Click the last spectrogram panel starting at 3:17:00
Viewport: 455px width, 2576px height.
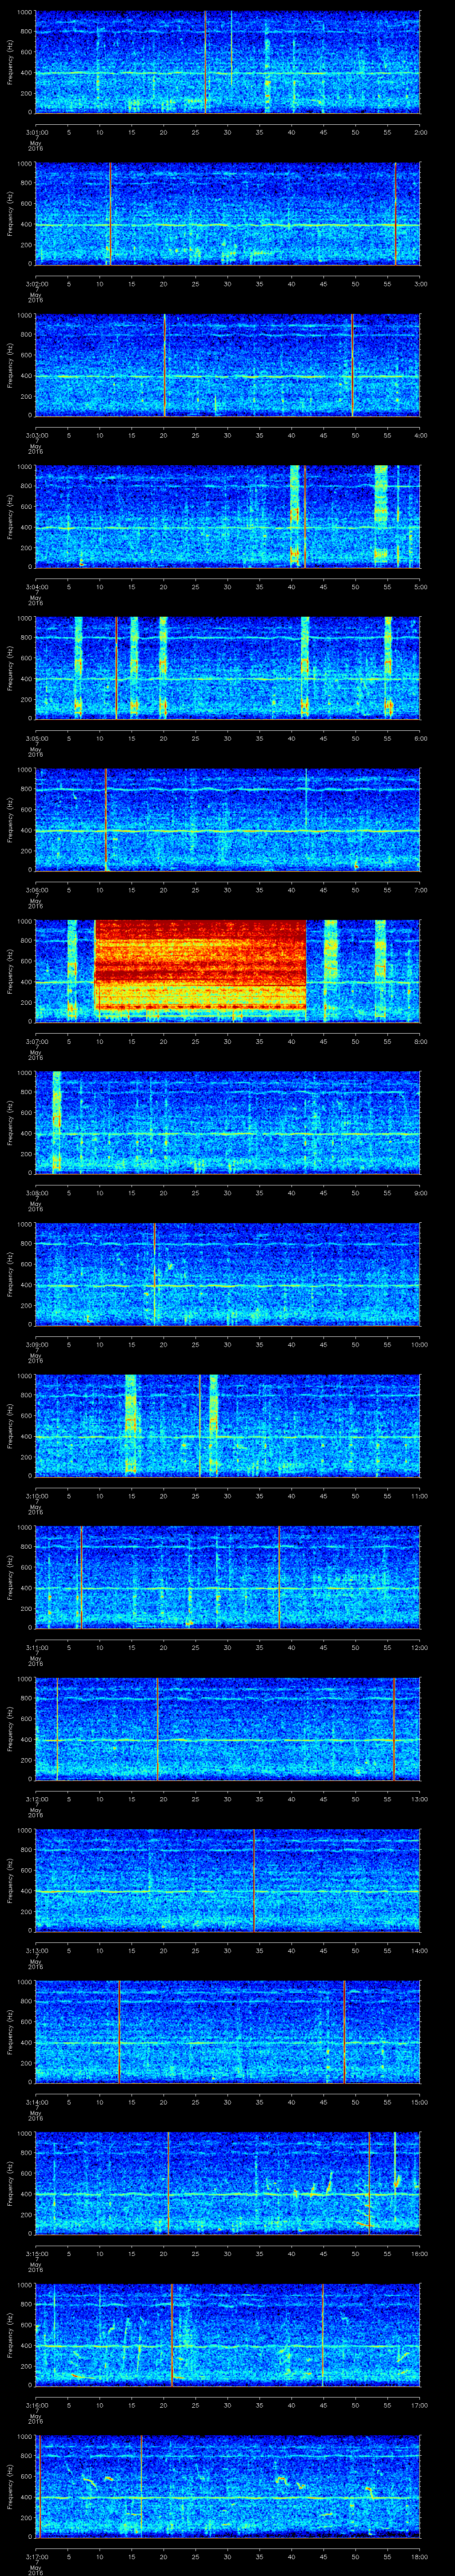coord(228,2488)
